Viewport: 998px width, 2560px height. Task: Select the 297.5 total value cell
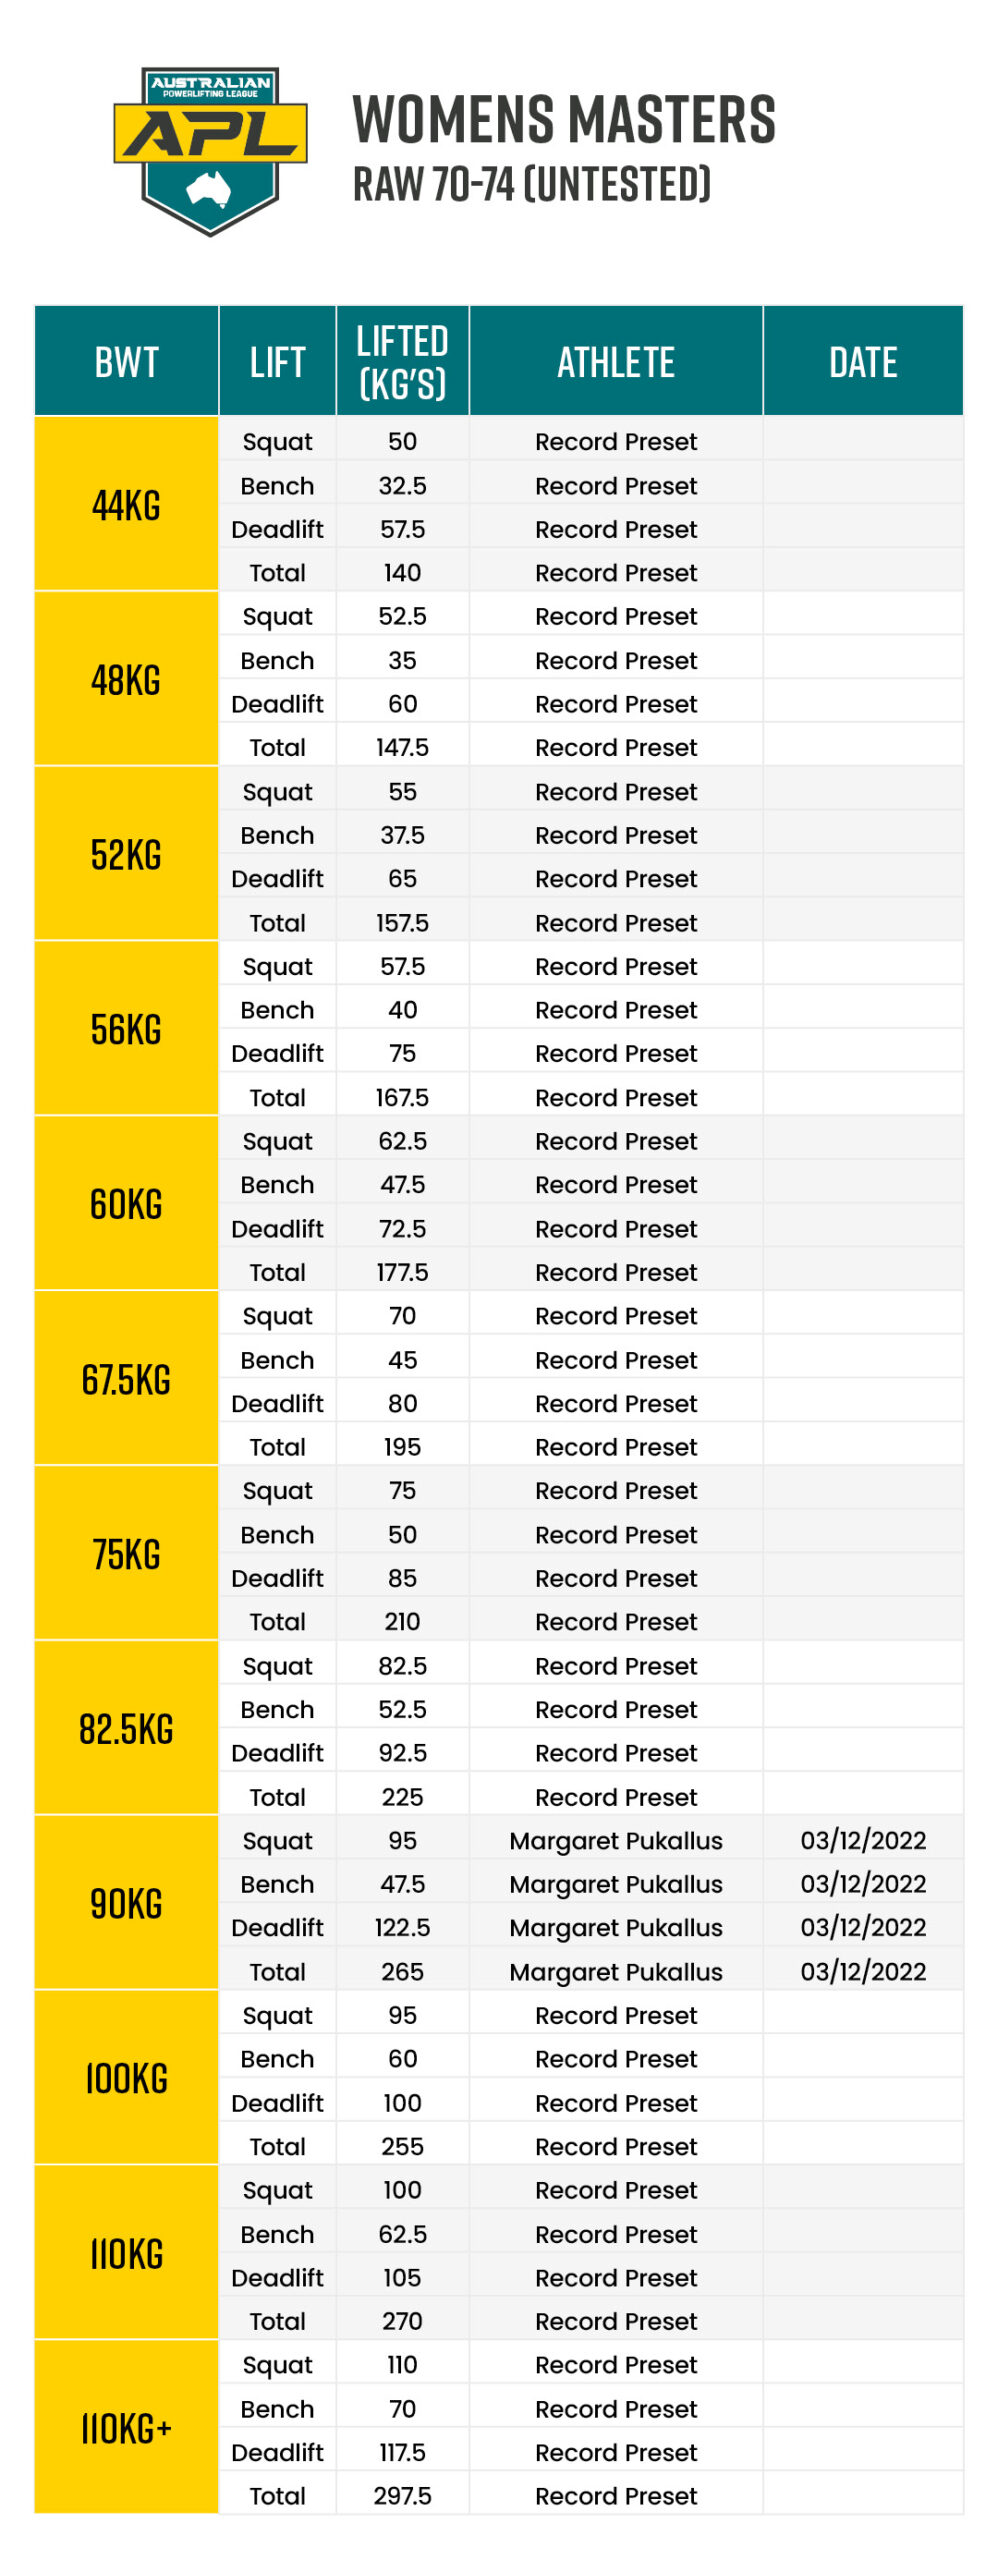pos(402,2494)
